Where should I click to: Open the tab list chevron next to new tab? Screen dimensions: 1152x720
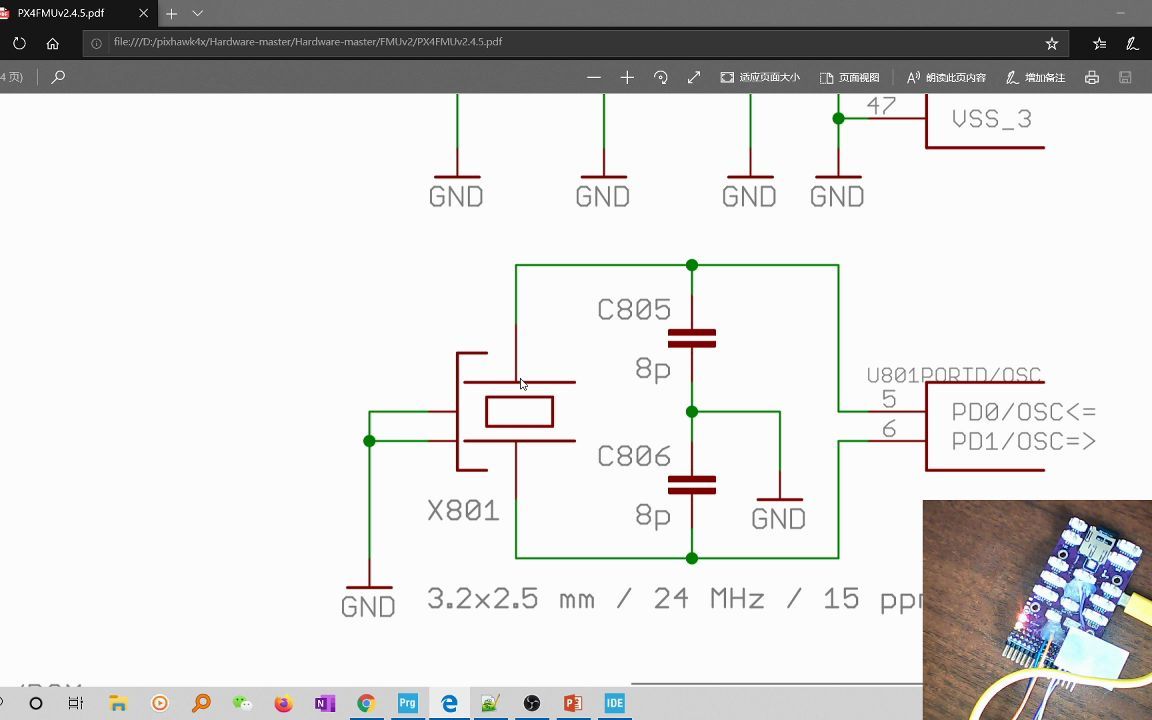[x=197, y=13]
